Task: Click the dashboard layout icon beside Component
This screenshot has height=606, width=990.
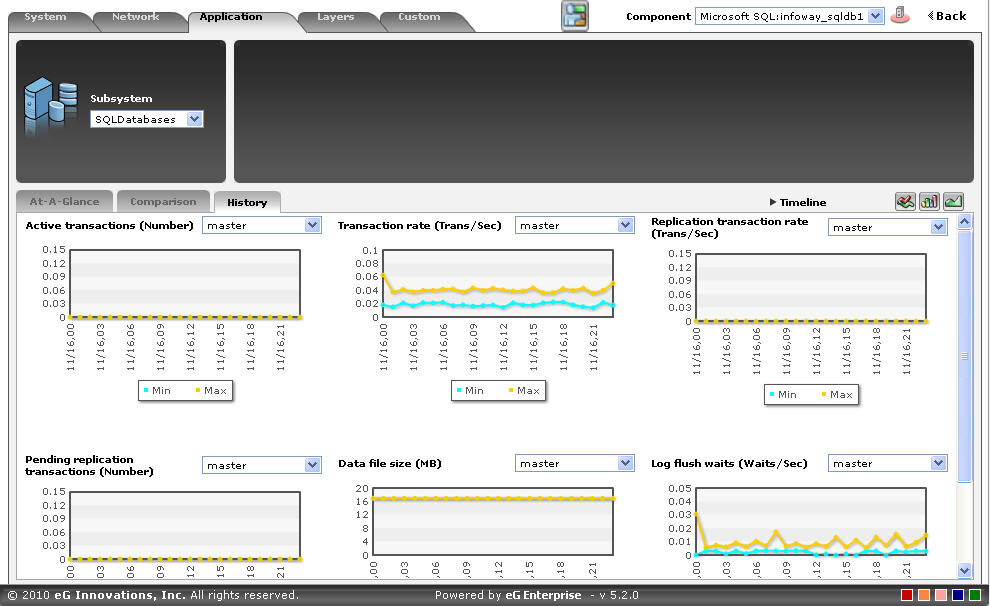Action: point(575,16)
